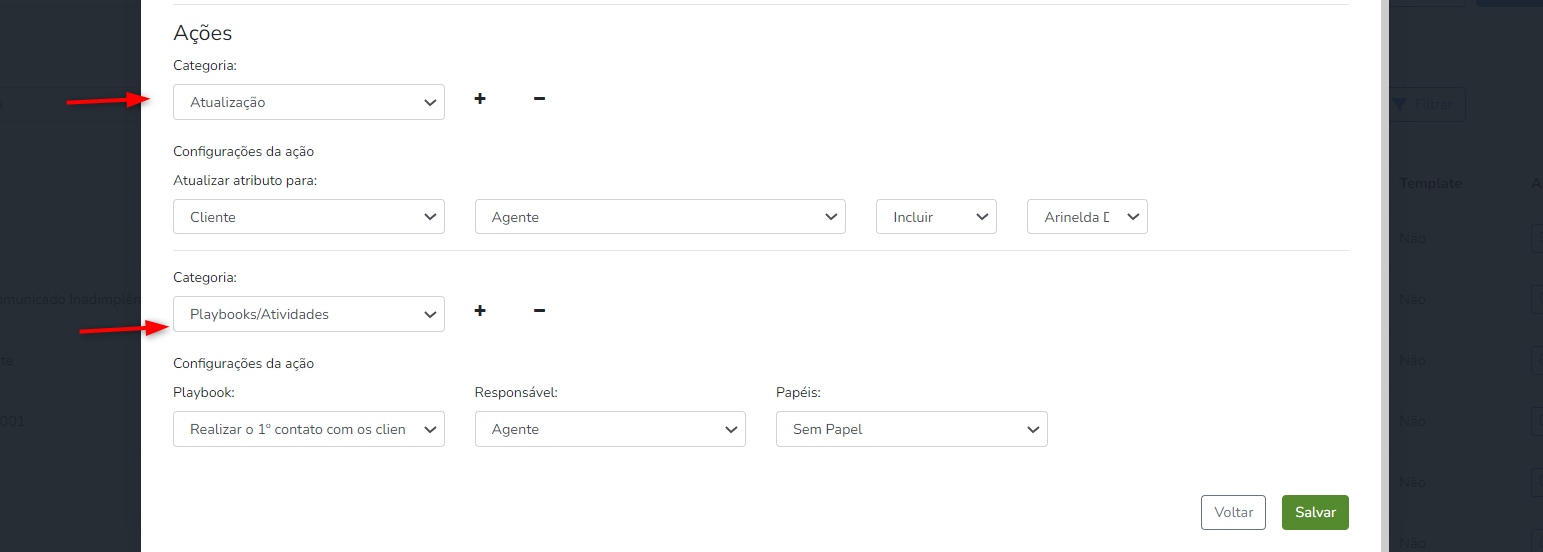Click the Papéis field label

click(798, 393)
